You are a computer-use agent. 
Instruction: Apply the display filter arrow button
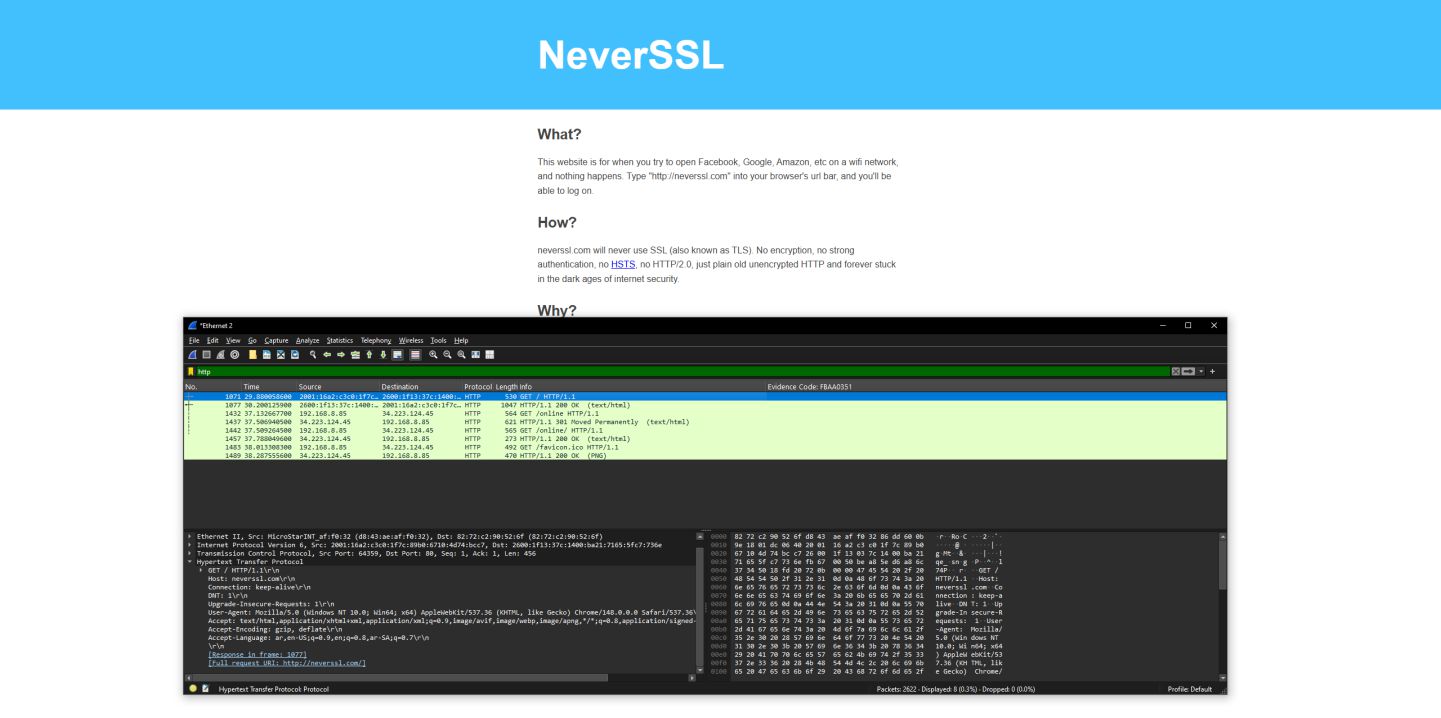point(1188,371)
